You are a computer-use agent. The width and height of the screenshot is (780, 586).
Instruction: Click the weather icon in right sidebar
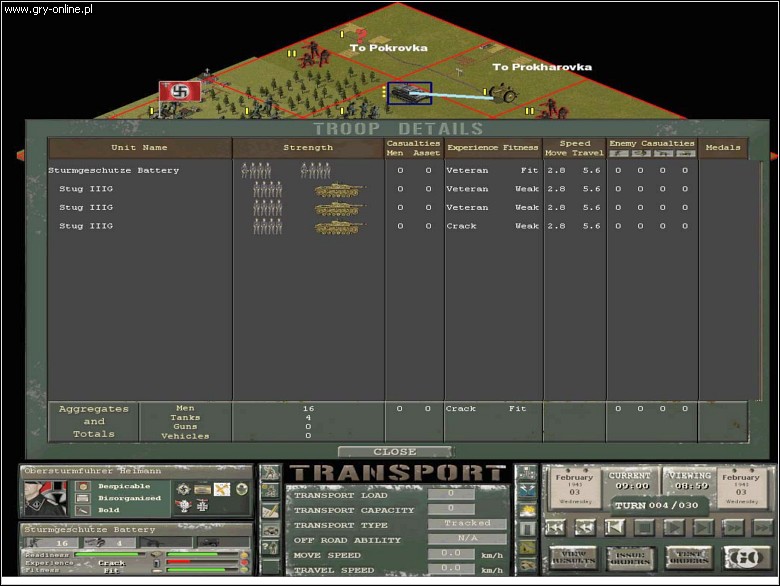527,509
